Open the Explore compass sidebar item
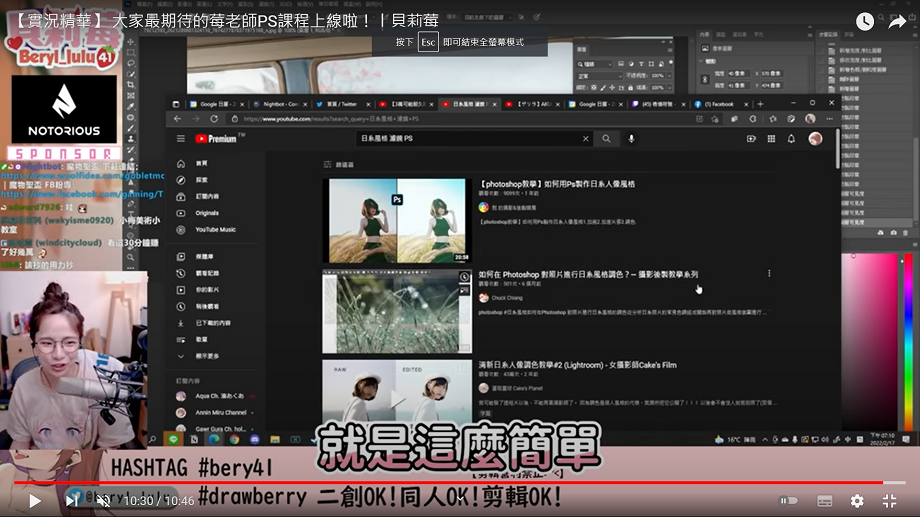Viewport: 920px width, 517px height. pyautogui.click(x=194, y=180)
